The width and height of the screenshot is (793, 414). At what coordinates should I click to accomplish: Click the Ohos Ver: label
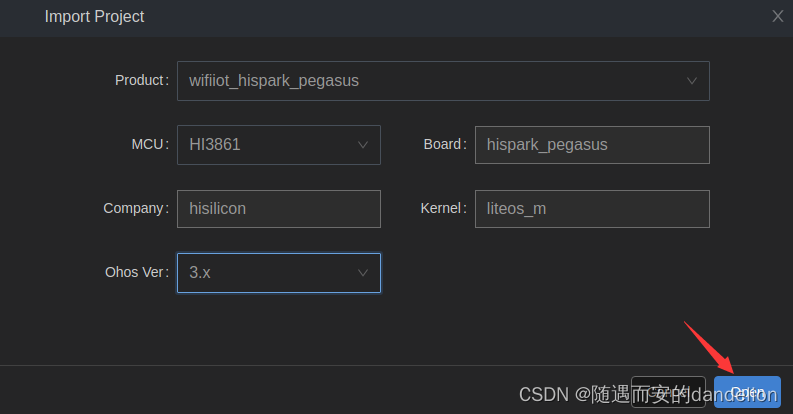137,272
